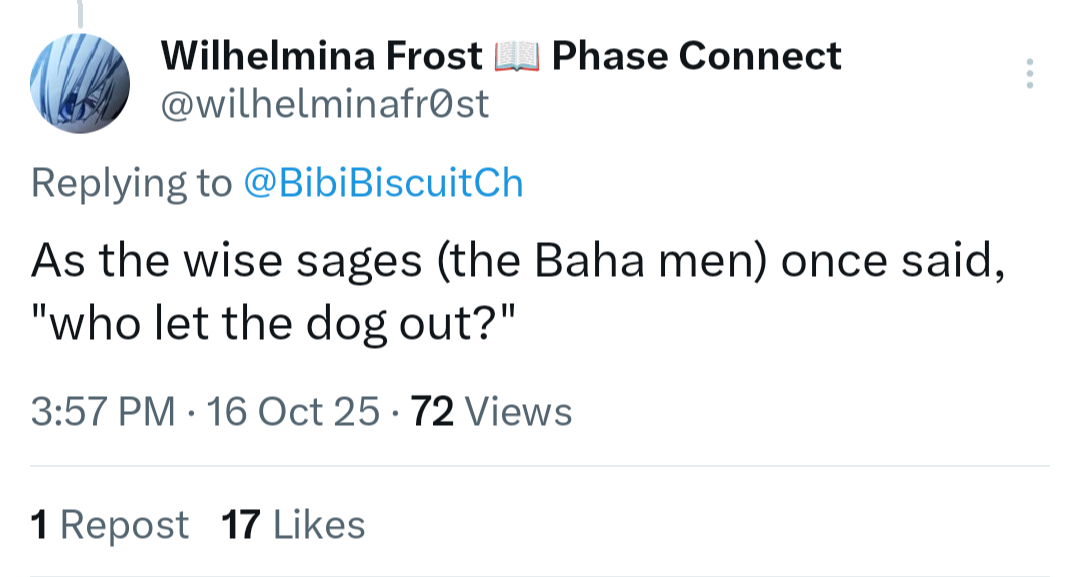This screenshot has width=1080, height=577.
Task: Click the thread connector line above avatar
Action: pos(81,12)
